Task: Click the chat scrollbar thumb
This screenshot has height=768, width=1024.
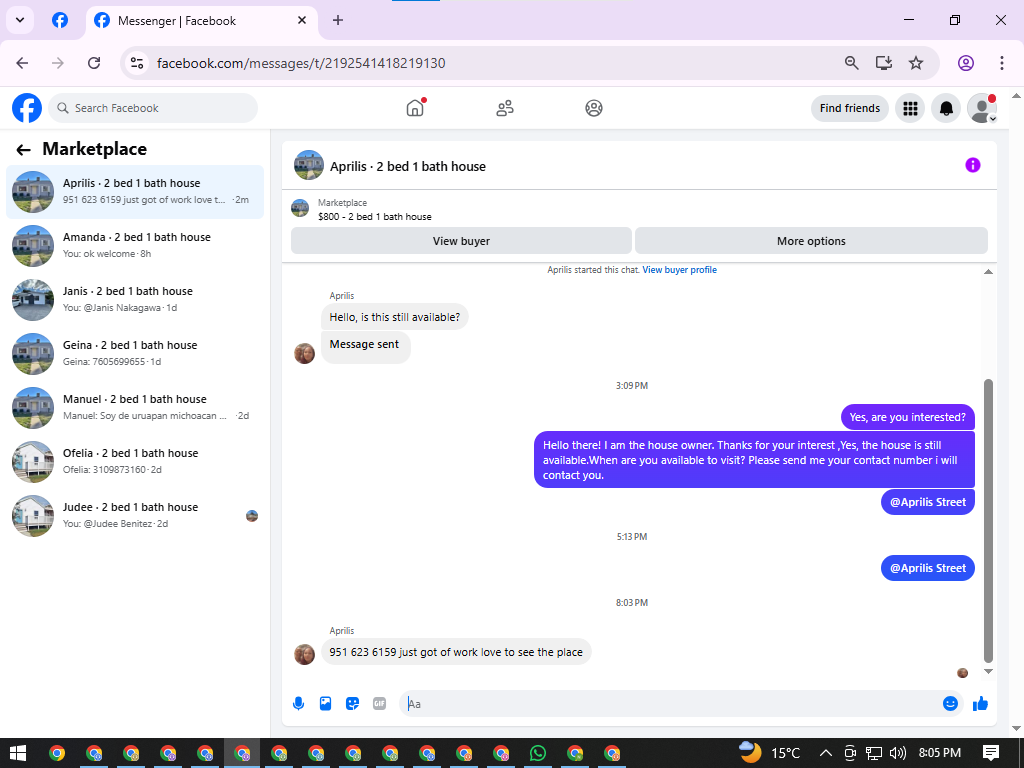Action: pos(988,520)
